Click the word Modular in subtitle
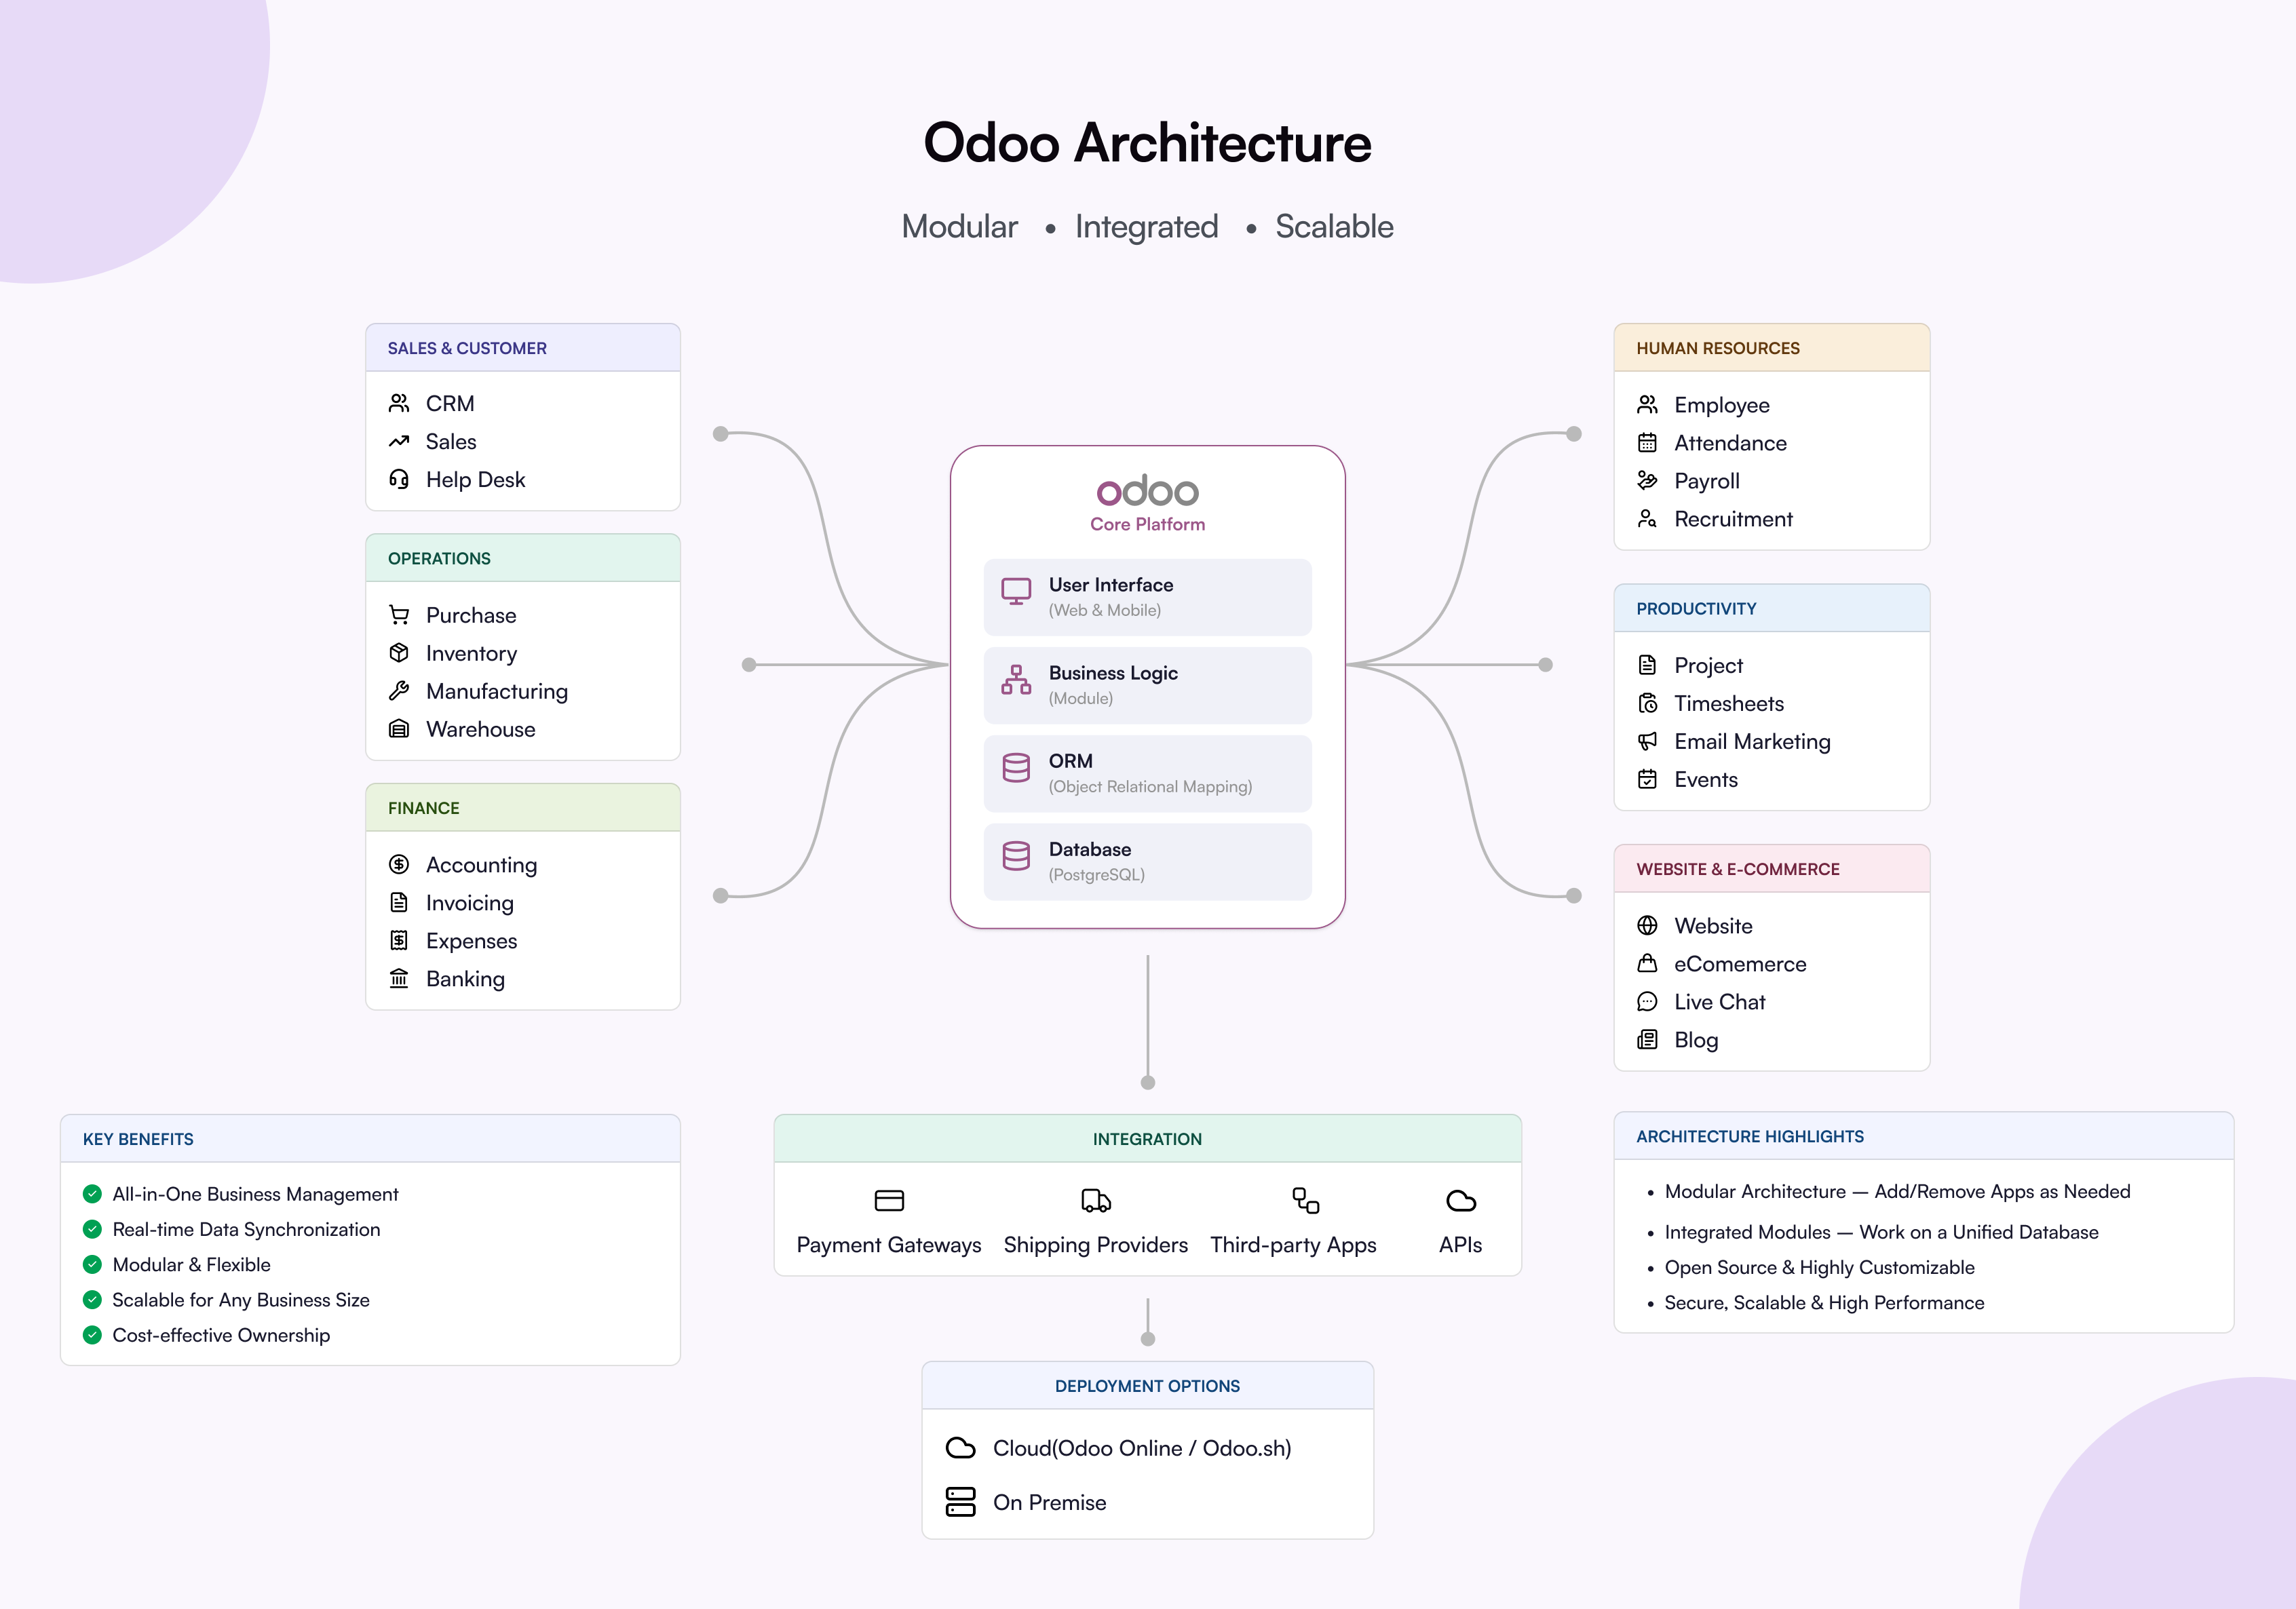 [x=959, y=227]
